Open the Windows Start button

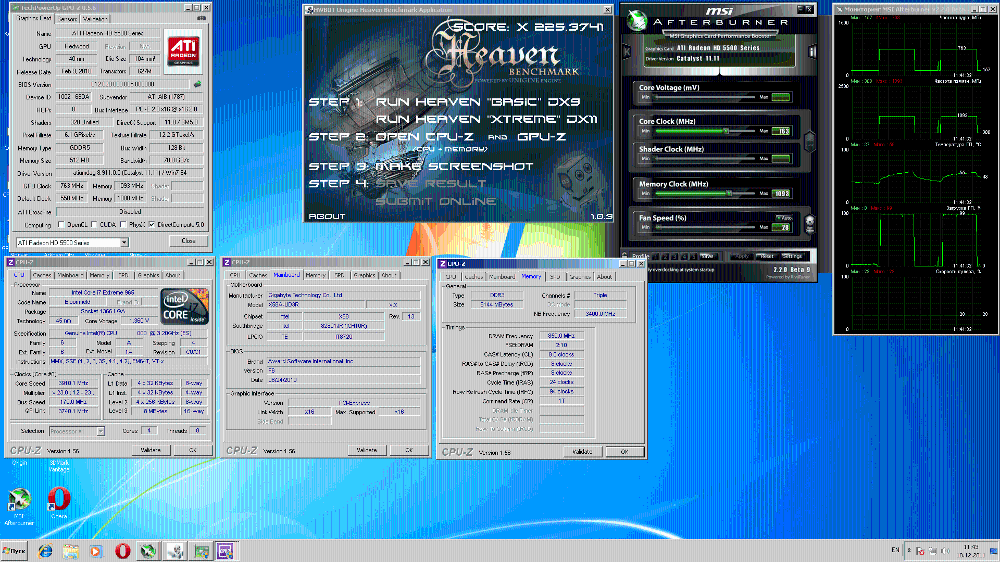point(14,551)
